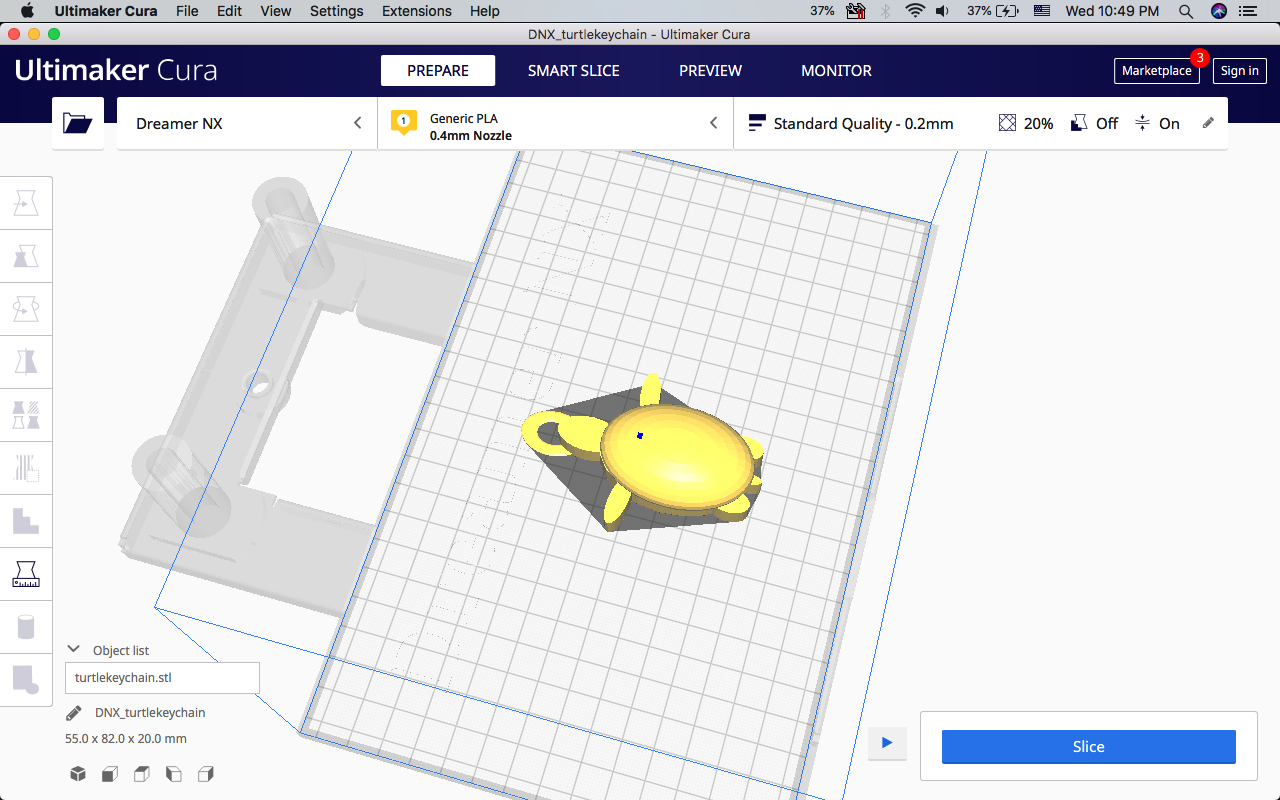Switch to right side view cube icon
The height and width of the screenshot is (800, 1280).
click(x=206, y=774)
